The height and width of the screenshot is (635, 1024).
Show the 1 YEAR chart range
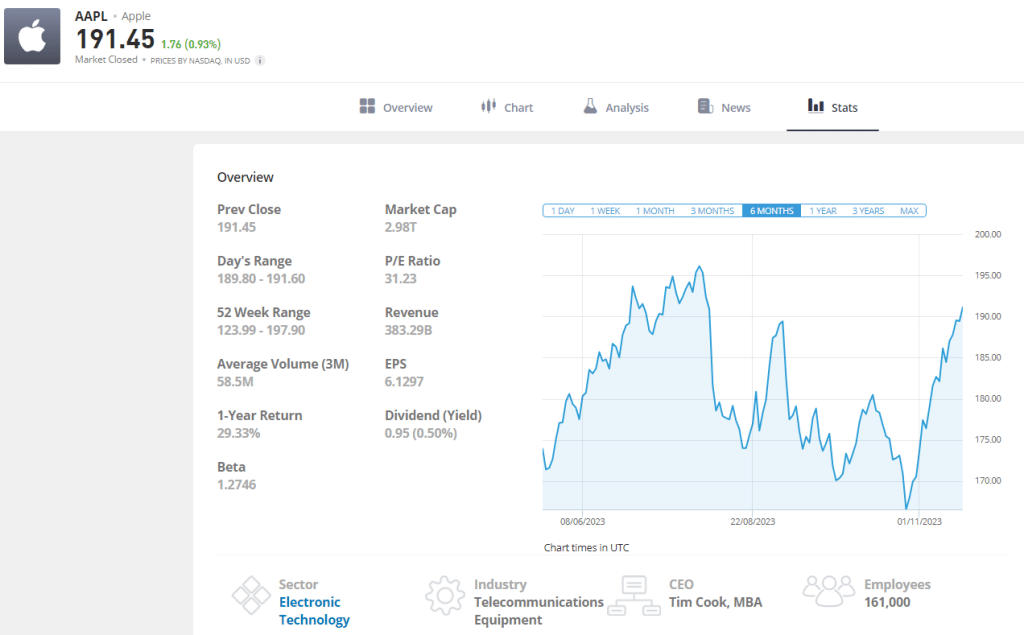pos(823,211)
